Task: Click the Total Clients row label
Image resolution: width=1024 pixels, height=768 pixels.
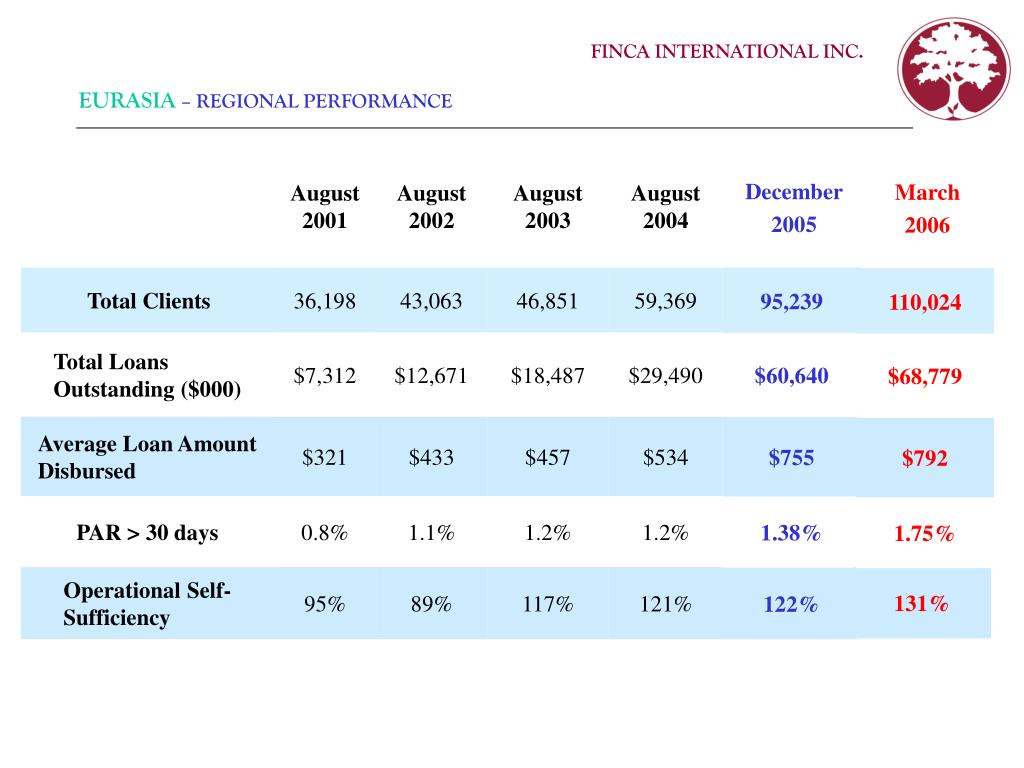Action: pyautogui.click(x=149, y=301)
